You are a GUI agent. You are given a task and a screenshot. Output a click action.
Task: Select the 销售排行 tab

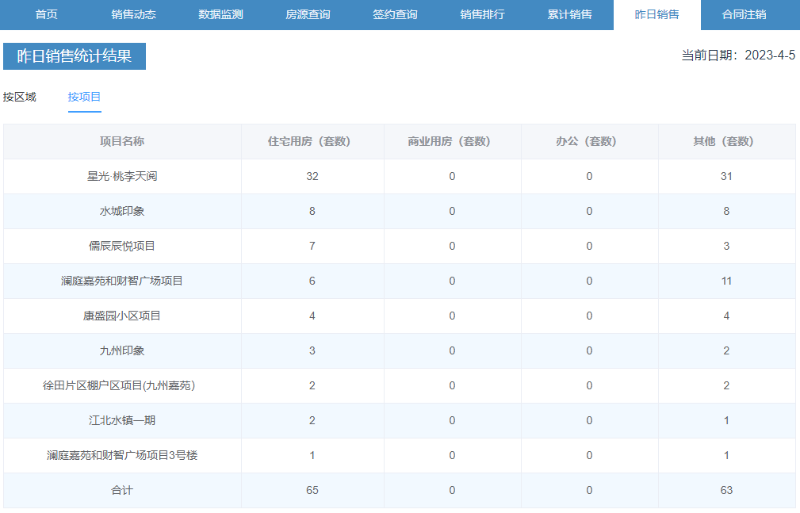click(482, 15)
